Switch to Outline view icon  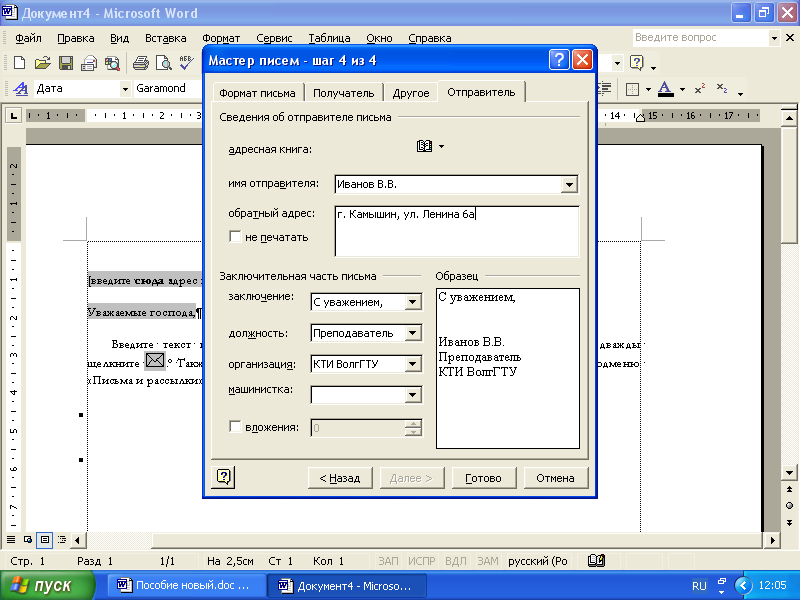[x=62, y=539]
